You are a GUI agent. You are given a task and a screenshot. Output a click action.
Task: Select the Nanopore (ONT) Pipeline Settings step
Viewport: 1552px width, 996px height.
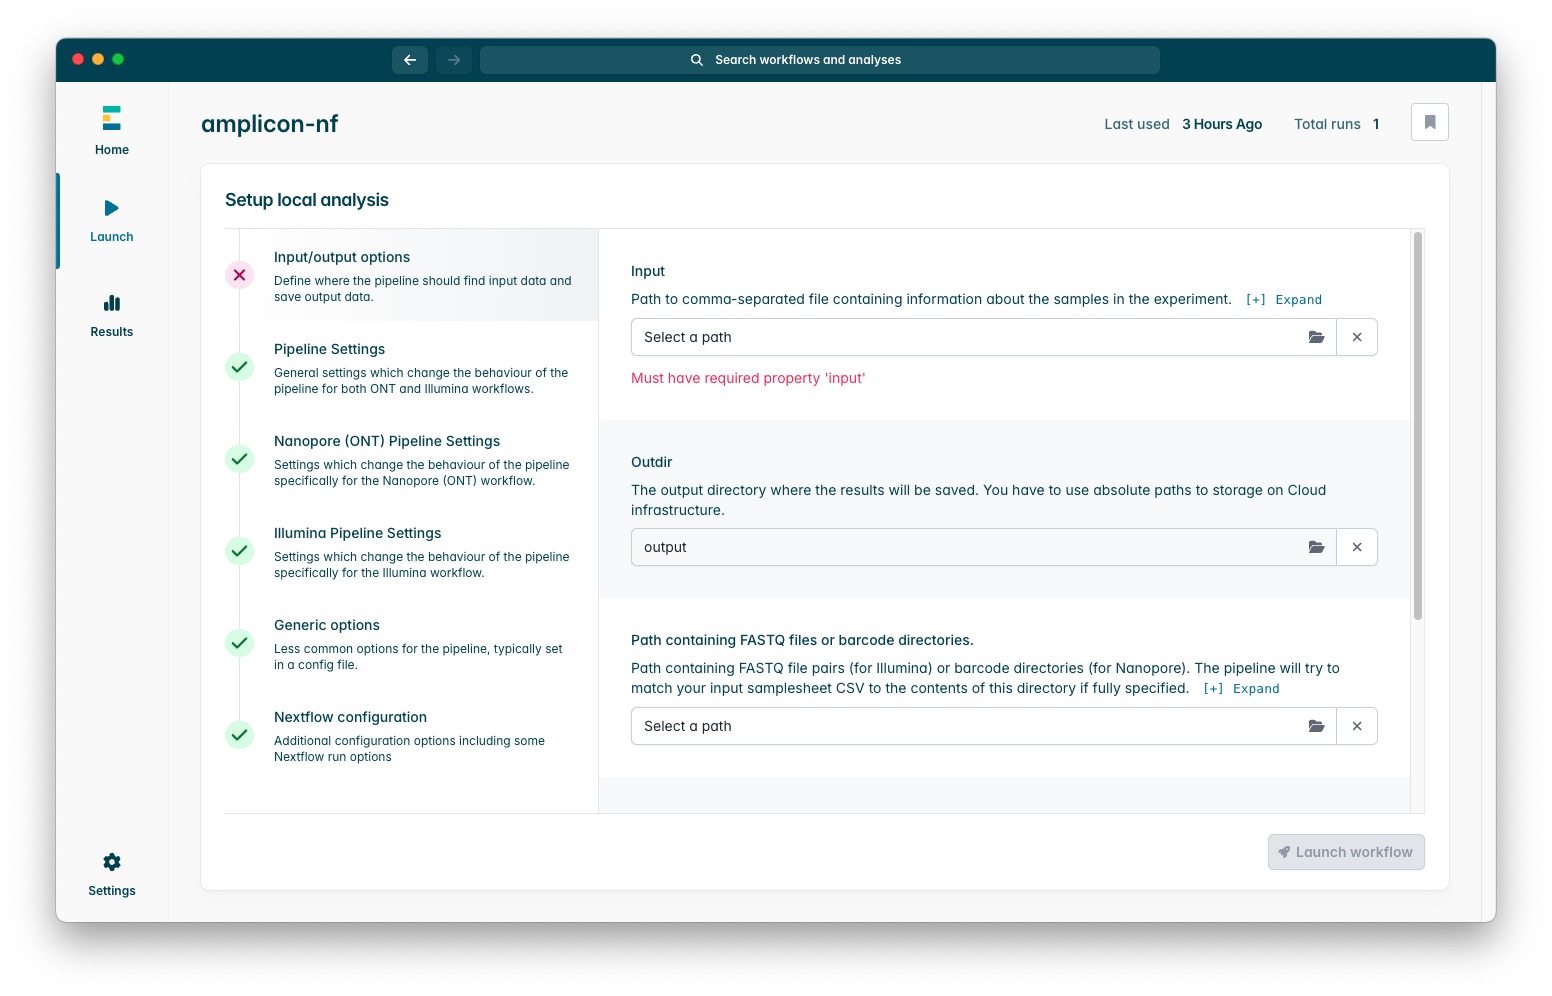[412, 459]
